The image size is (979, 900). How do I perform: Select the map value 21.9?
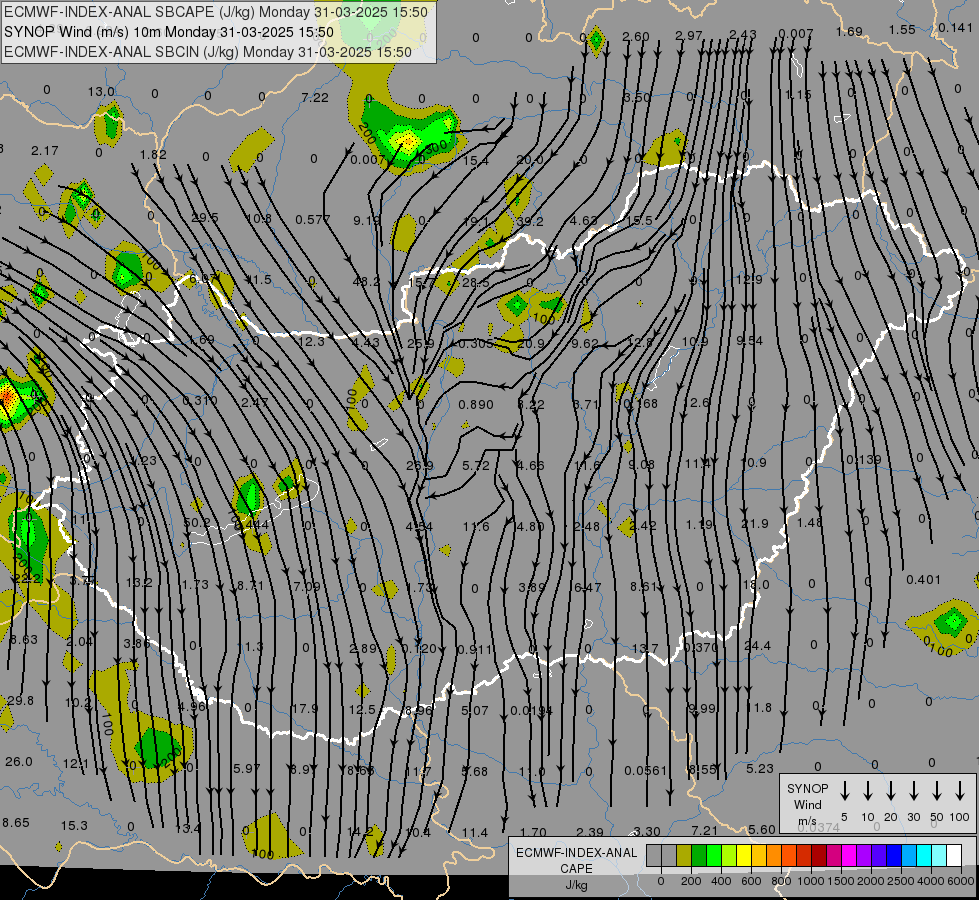pos(755,523)
